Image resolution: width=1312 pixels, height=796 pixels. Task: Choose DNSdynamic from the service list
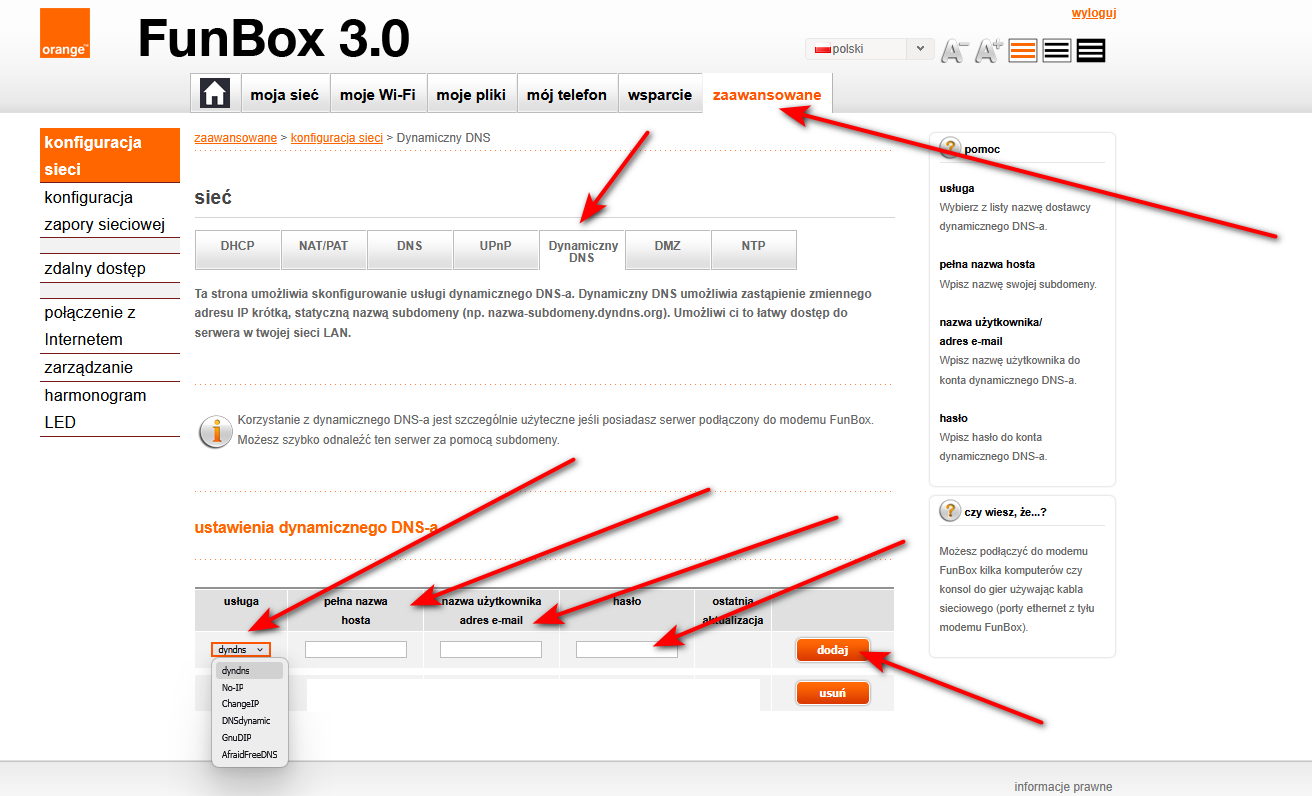tap(250, 721)
